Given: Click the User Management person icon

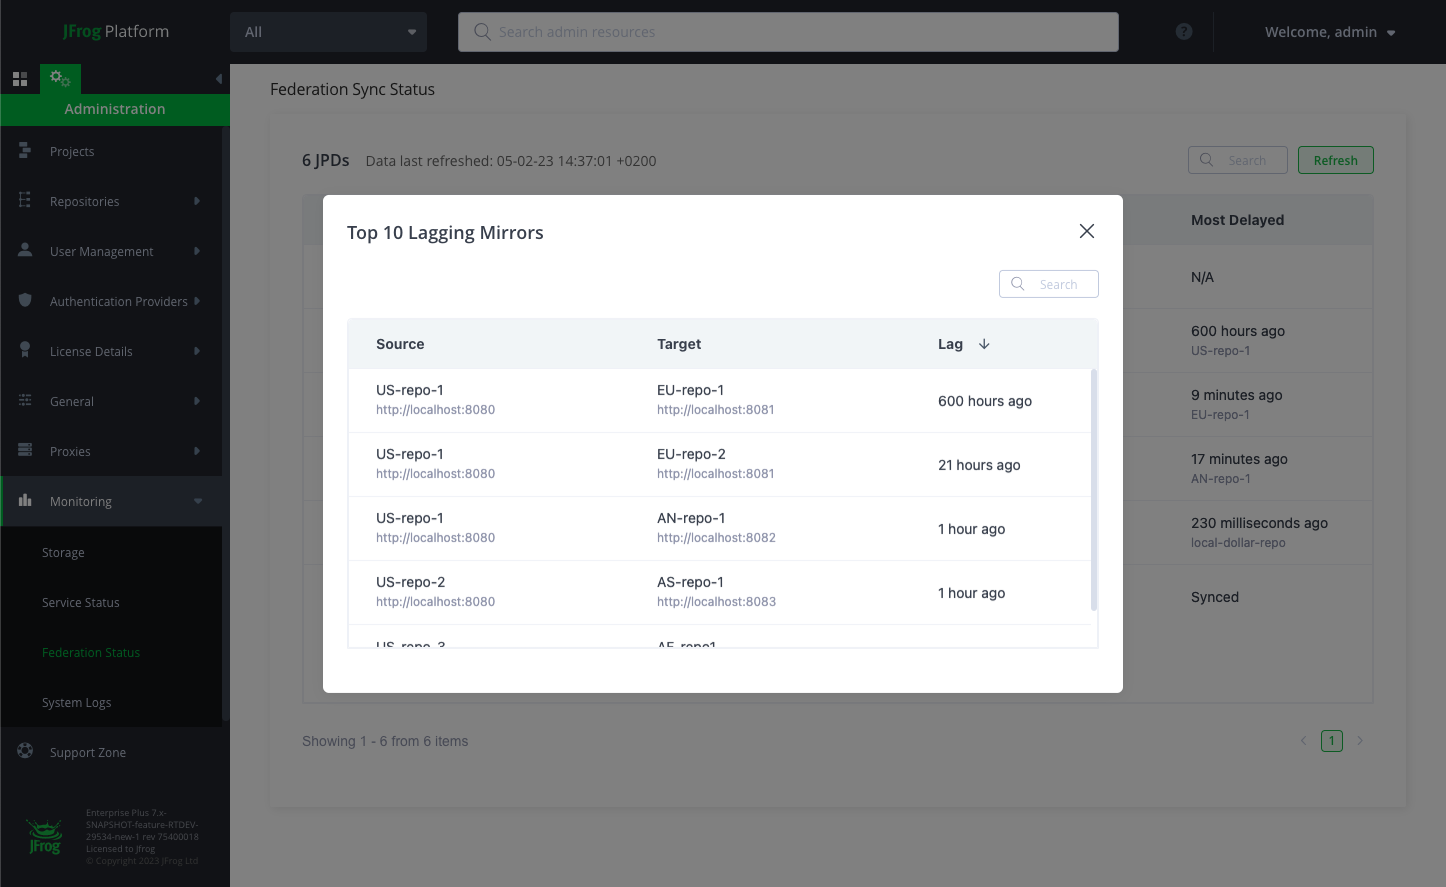Looking at the screenshot, I should (25, 250).
